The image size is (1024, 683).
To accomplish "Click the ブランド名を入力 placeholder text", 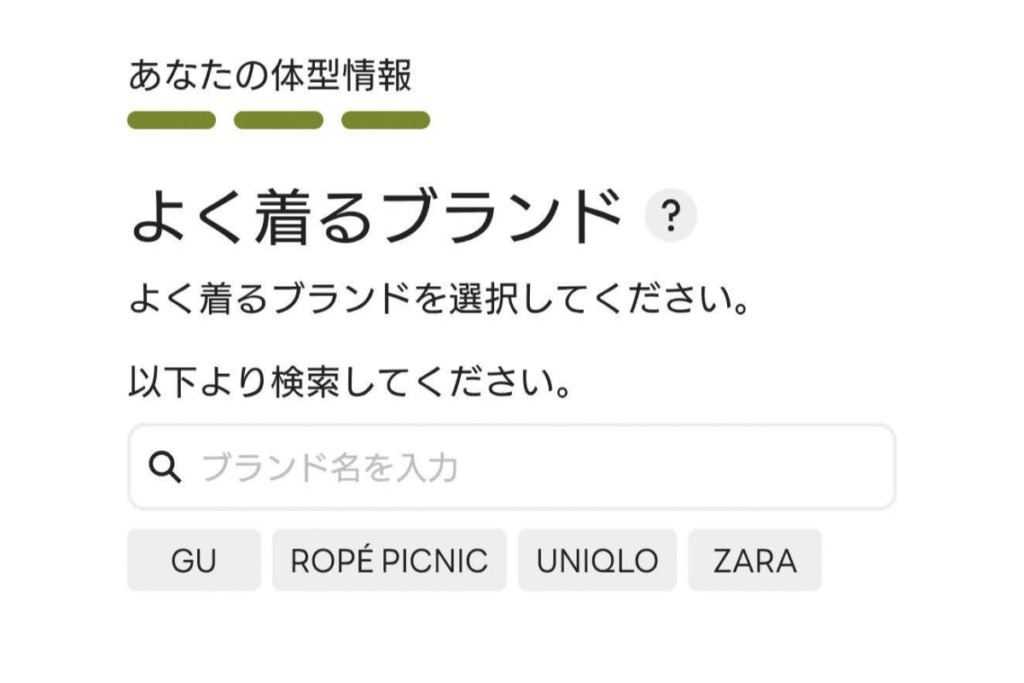I will point(330,467).
